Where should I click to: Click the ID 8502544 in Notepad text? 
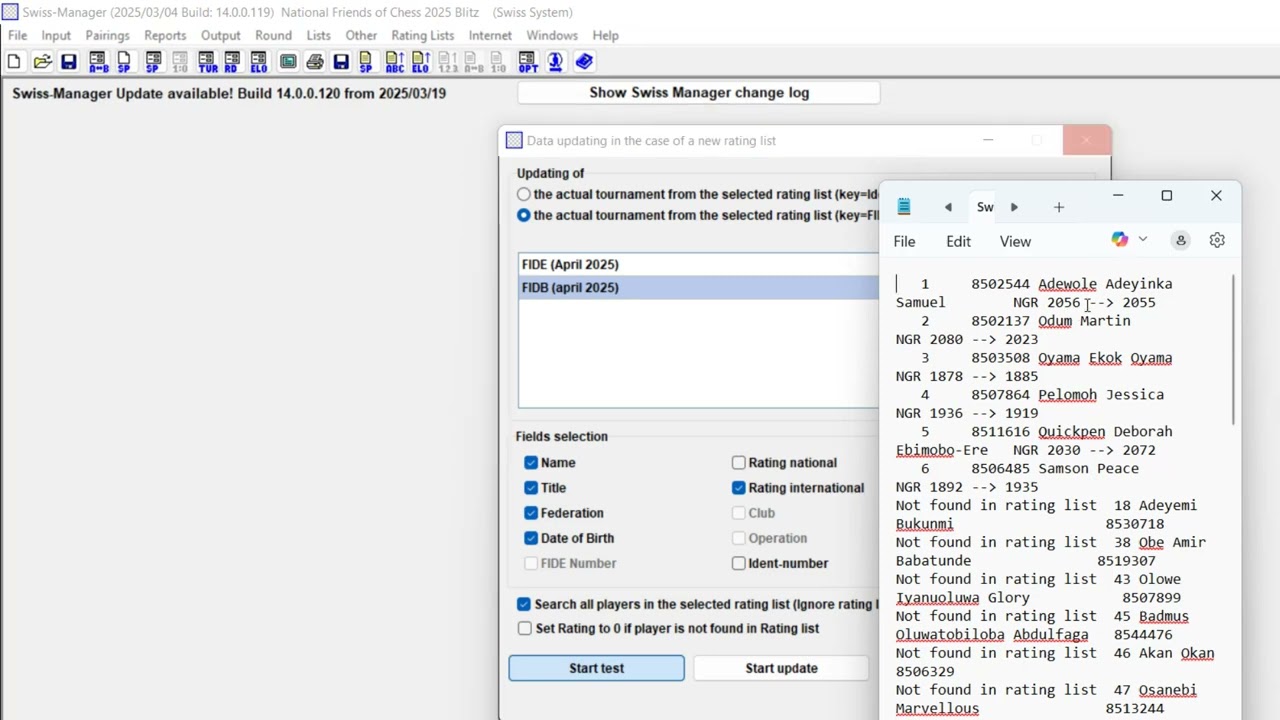(x=1000, y=284)
